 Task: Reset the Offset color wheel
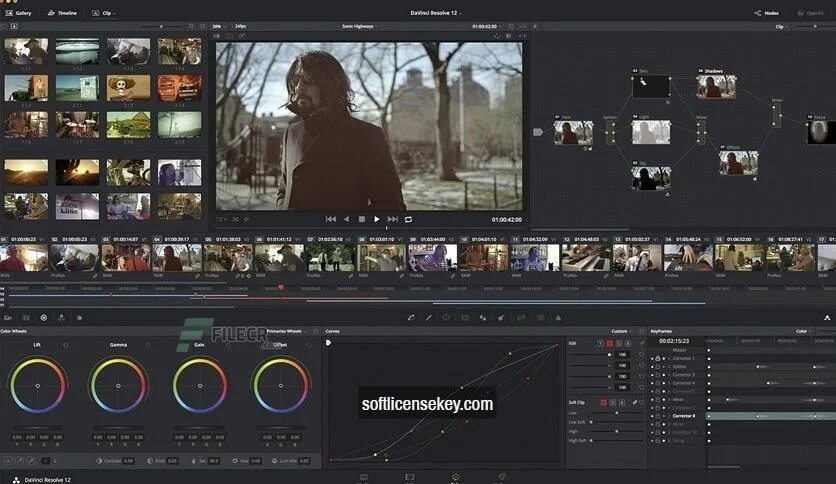point(309,345)
